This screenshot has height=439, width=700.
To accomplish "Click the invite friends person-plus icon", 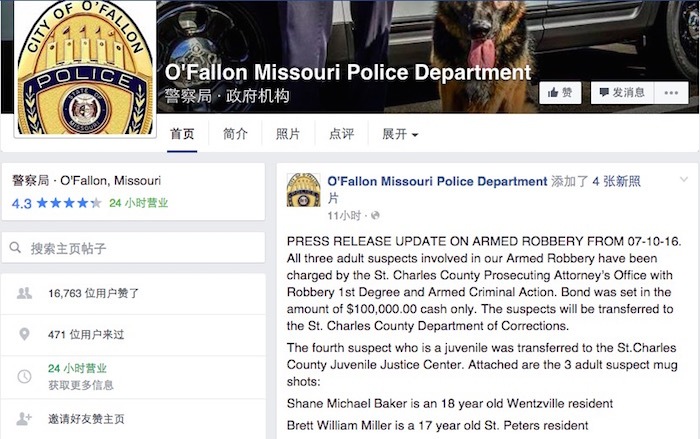I will (x=24, y=419).
